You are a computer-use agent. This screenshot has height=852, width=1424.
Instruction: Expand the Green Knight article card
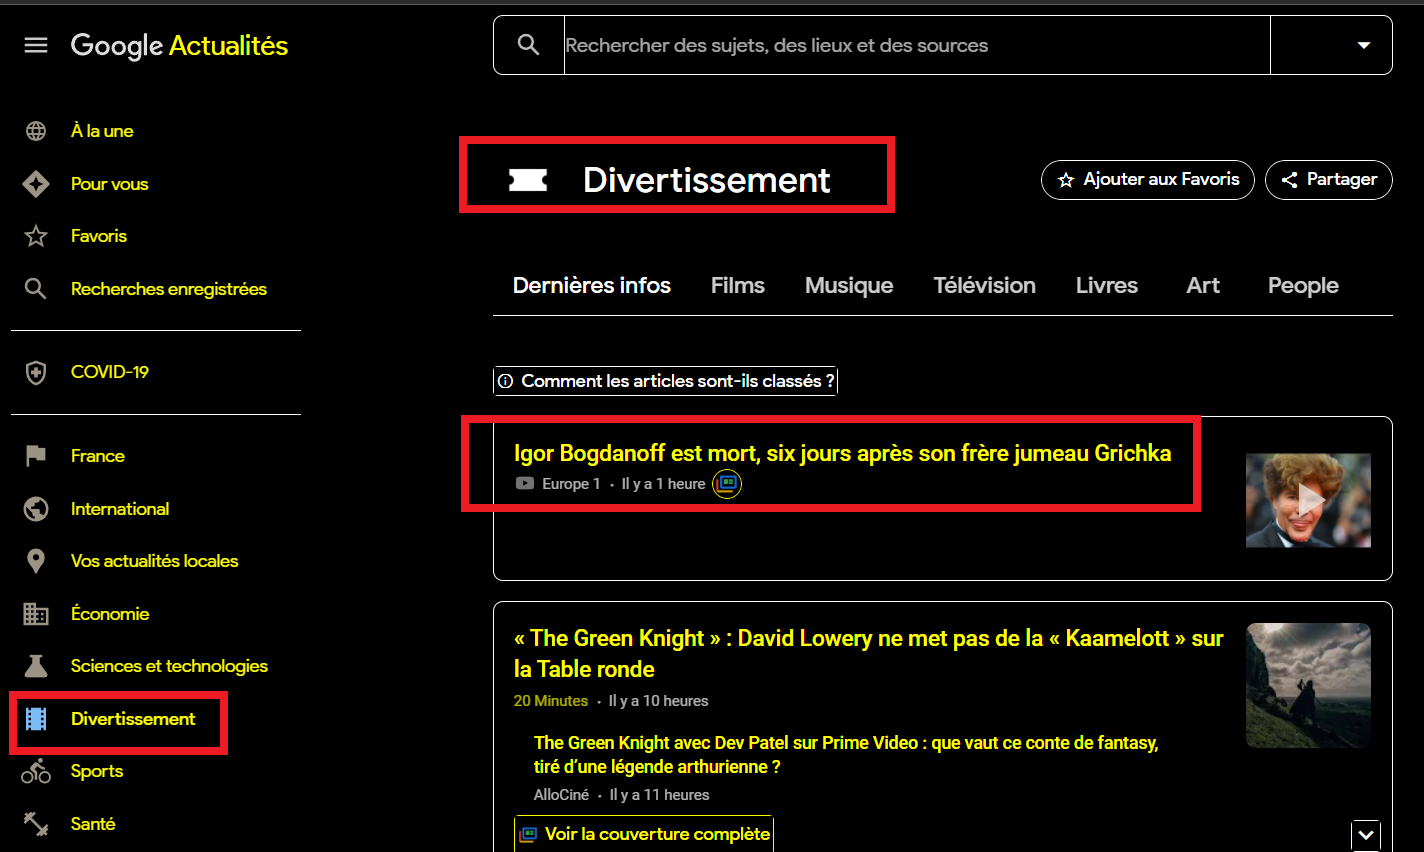1366,835
